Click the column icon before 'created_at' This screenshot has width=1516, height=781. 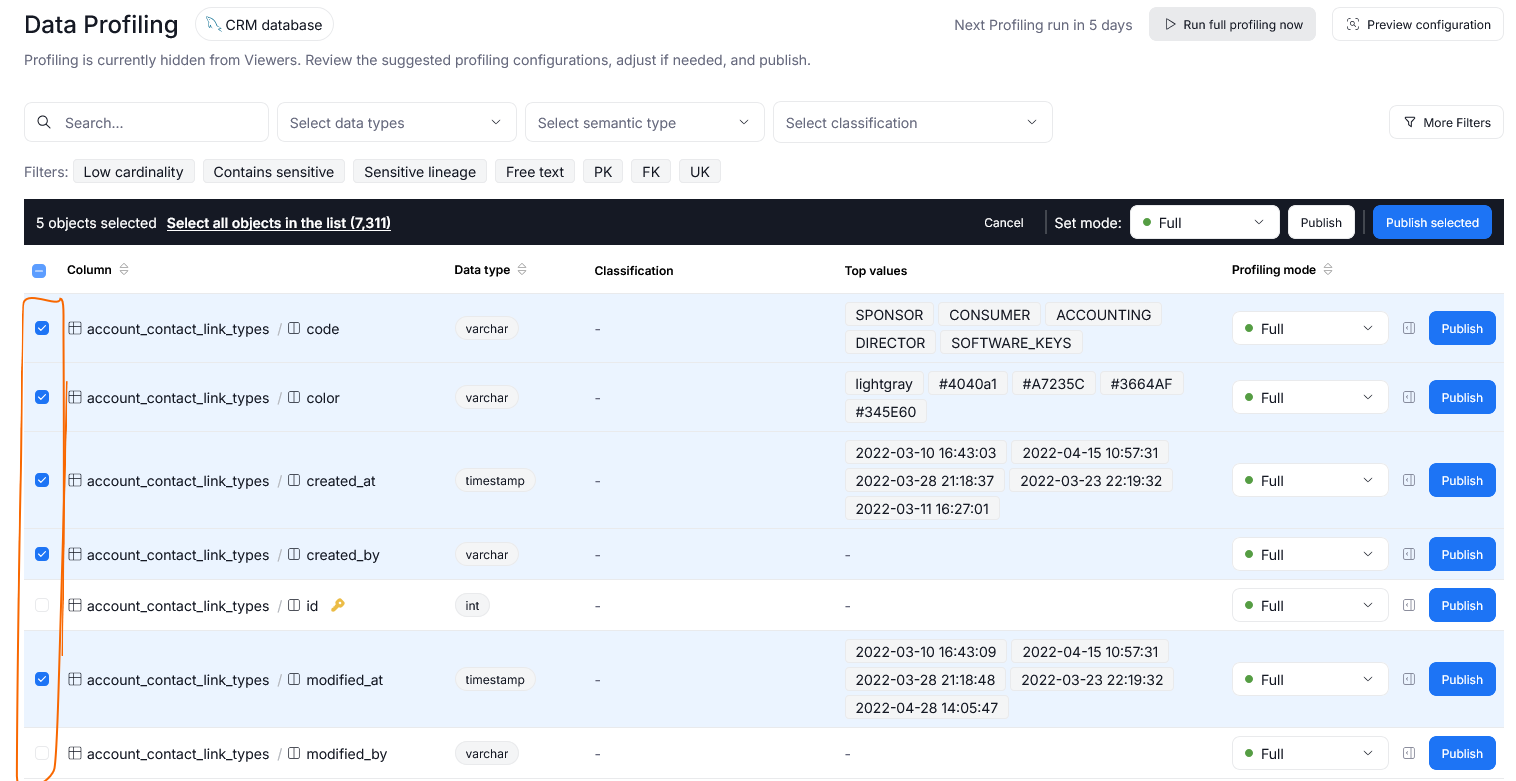(x=294, y=480)
